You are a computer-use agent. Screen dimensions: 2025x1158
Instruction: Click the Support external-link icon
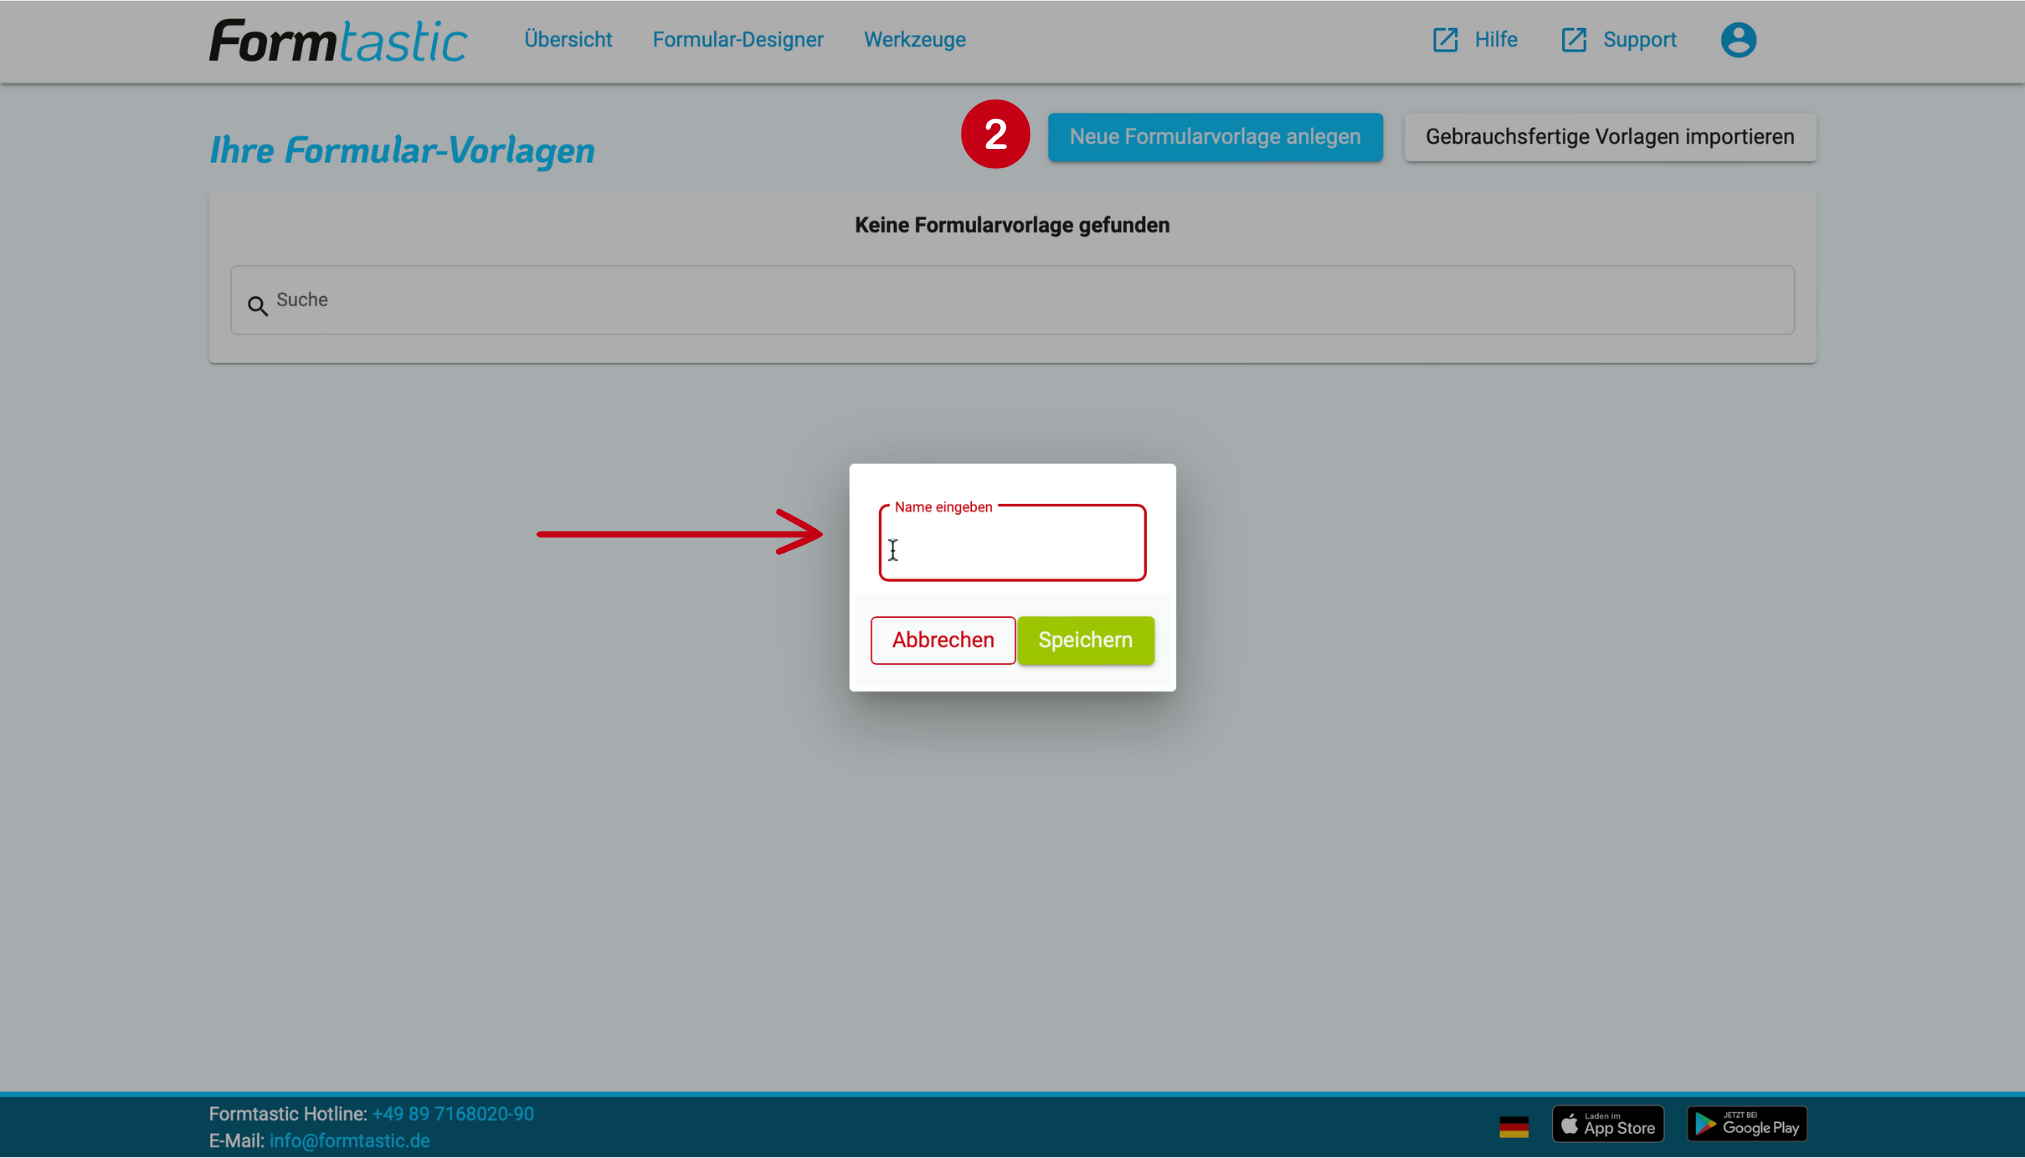[x=1574, y=40]
